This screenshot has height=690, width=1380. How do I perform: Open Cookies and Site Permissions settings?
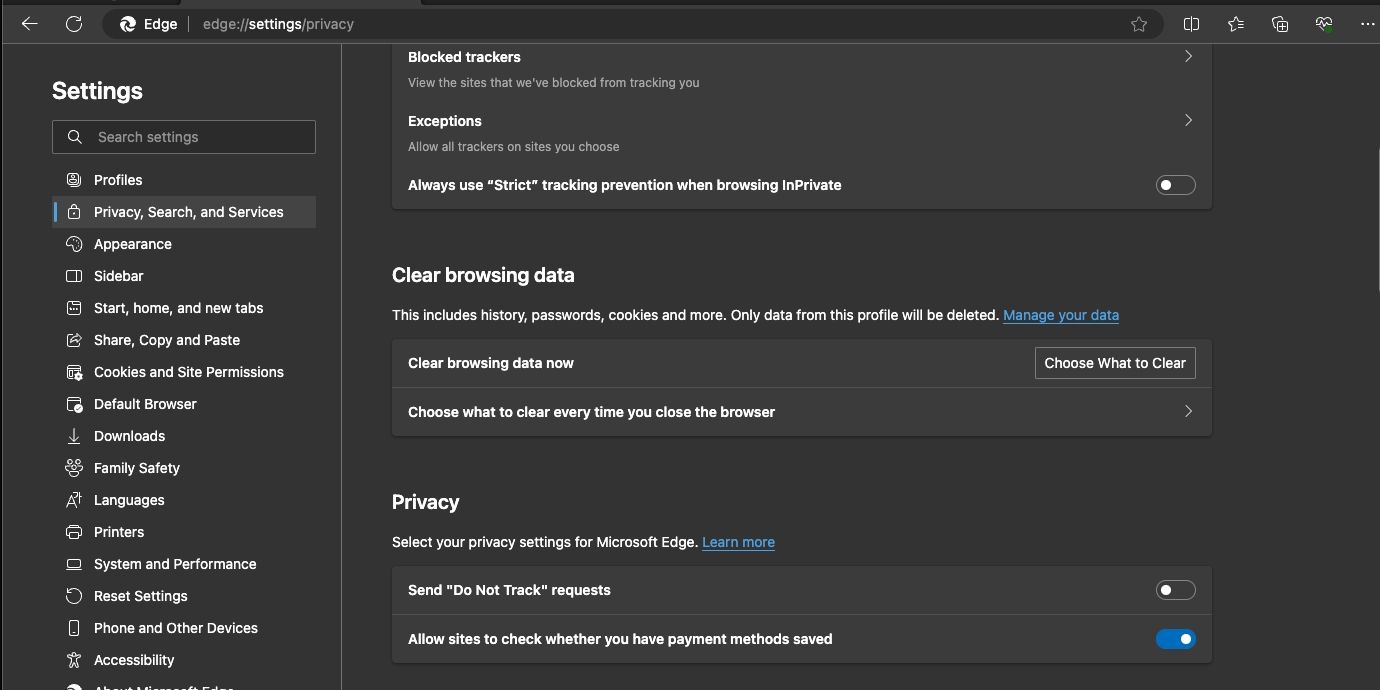188,372
